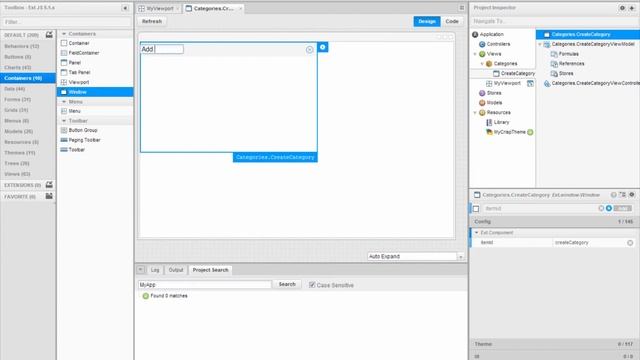
Task: Collapse the Views tree node
Action: pos(475,54)
